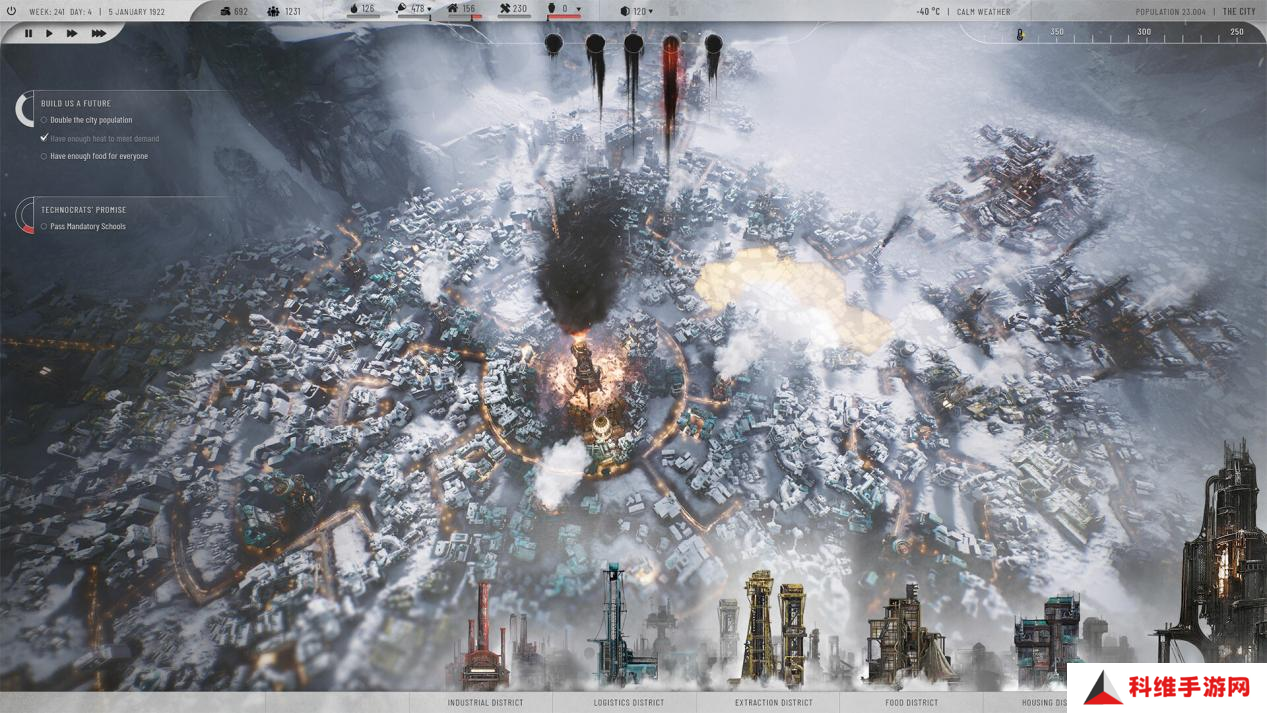
Task: Click the heat flame icon showing 126
Action: pos(352,10)
